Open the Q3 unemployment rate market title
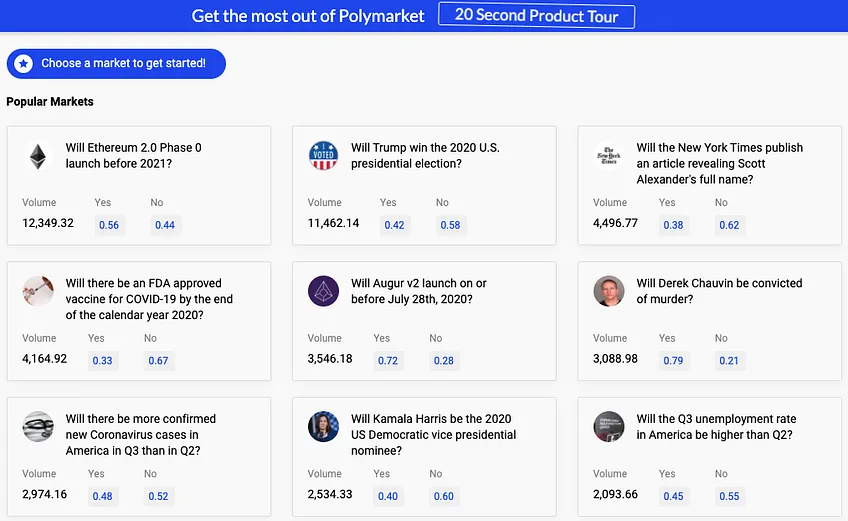The image size is (848, 521). tap(716, 427)
